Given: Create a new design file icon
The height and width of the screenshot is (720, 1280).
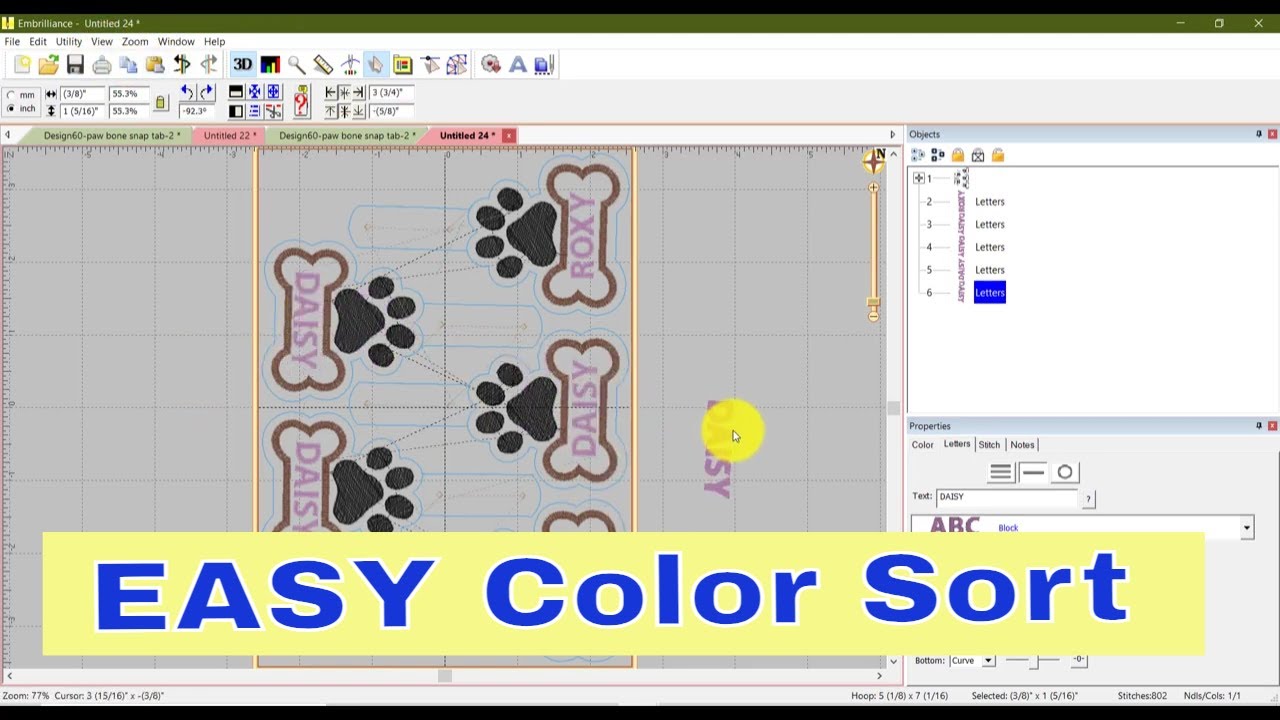Looking at the screenshot, I should [x=22, y=65].
